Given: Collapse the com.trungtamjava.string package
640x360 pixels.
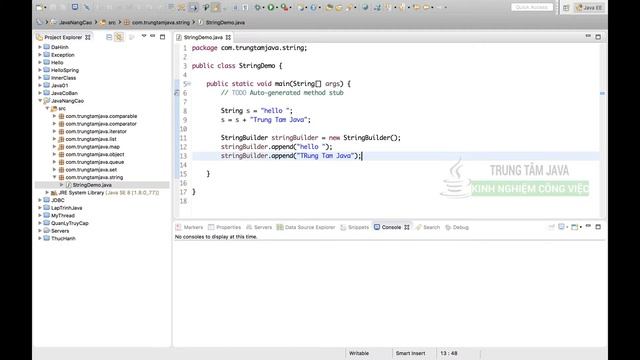Looking at the screenshot, I should click(x=54, y=178).
